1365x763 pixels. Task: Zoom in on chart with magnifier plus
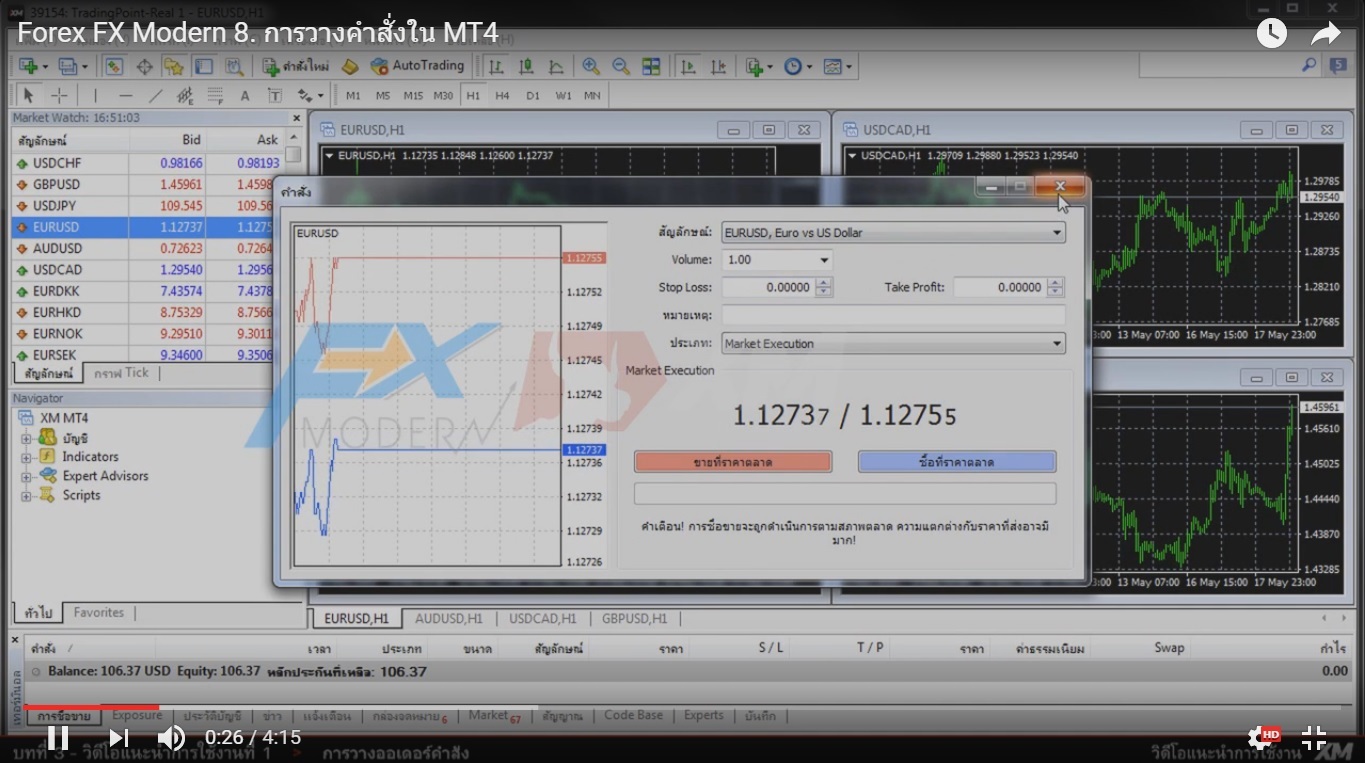591,66
